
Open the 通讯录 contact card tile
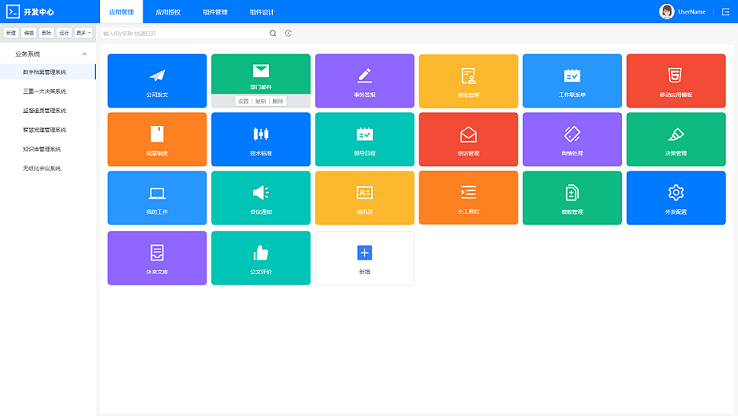364,197
